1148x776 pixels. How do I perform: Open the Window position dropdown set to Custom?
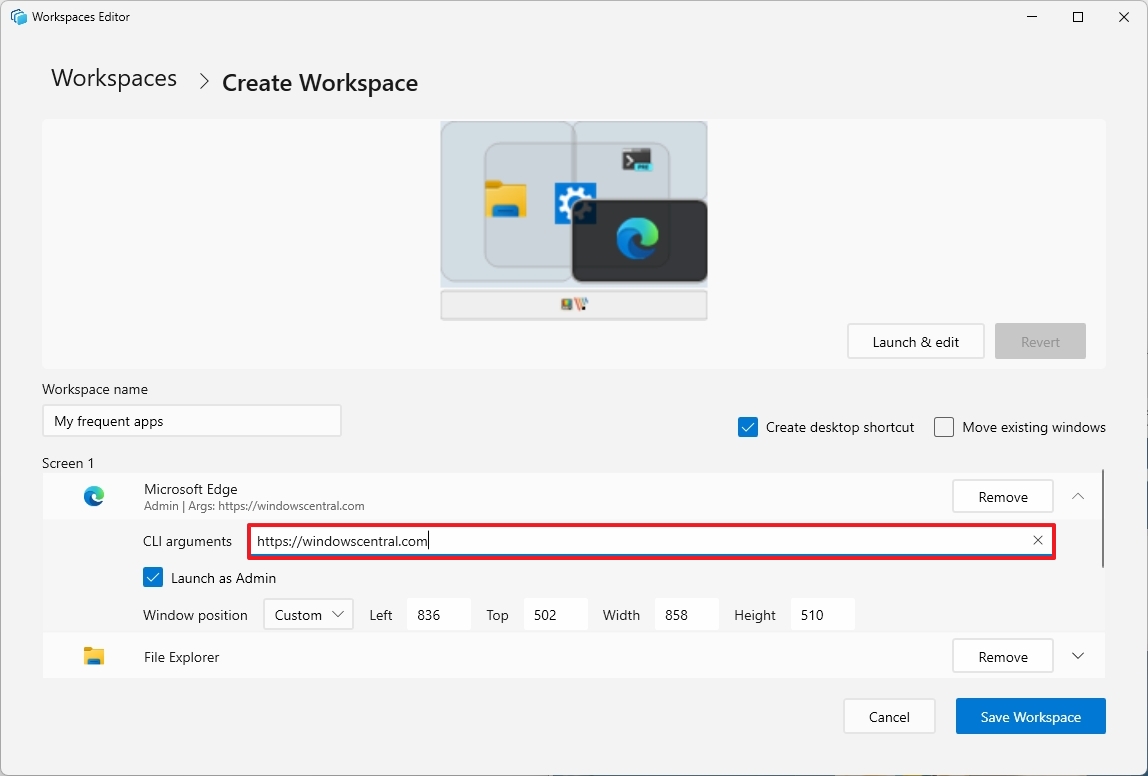coord(308,614)
